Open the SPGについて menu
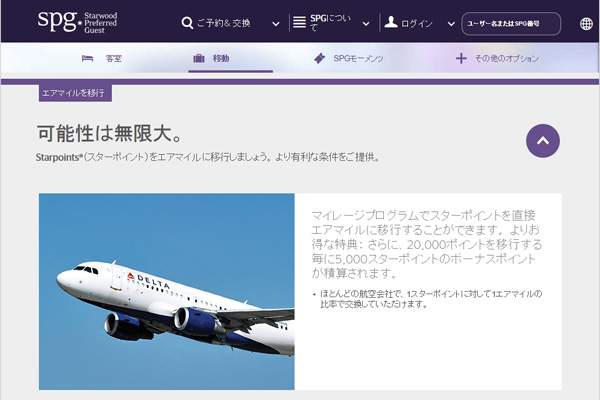This screenshot has width=600, height=400. (330, 23)
